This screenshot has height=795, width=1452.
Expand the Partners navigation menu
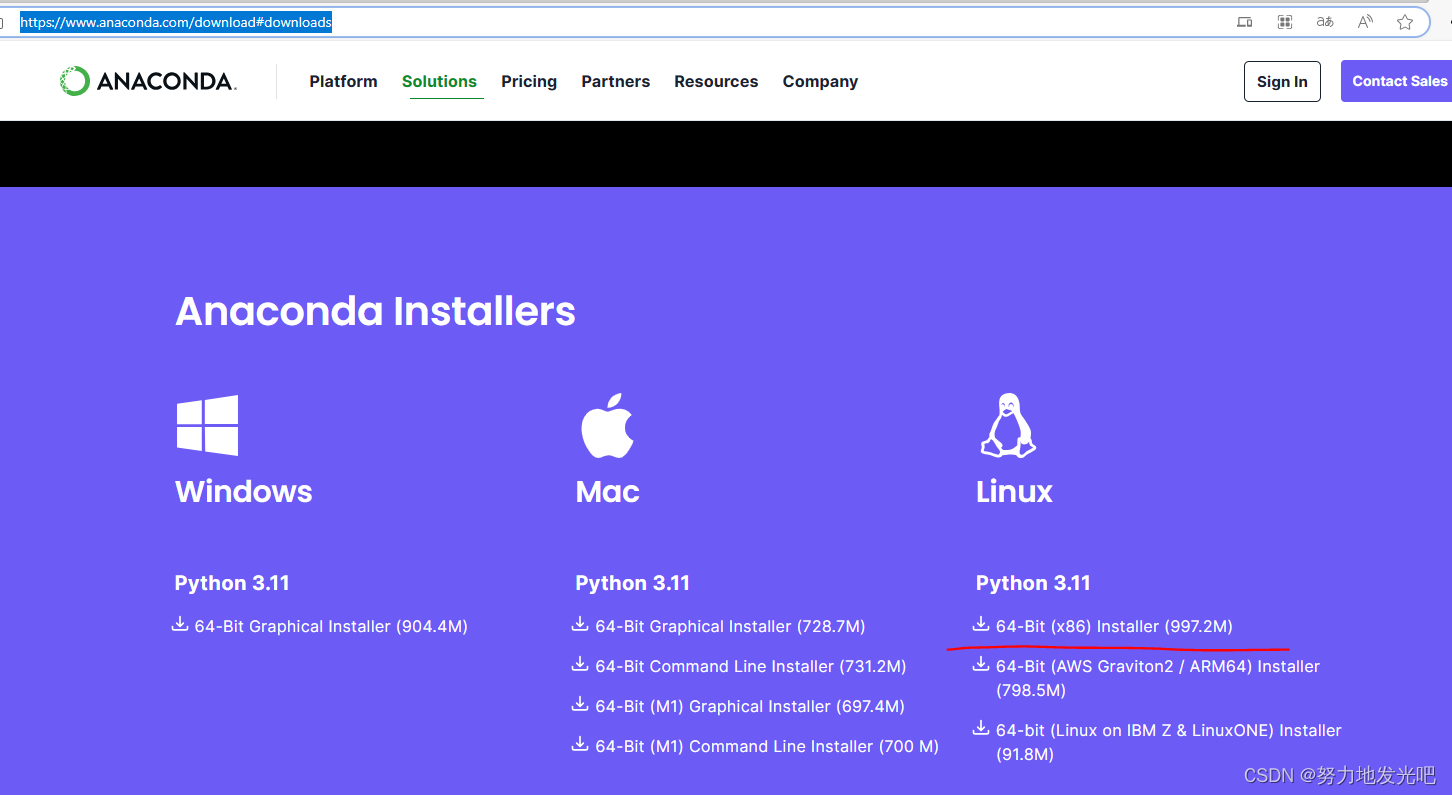coord(615,81)
